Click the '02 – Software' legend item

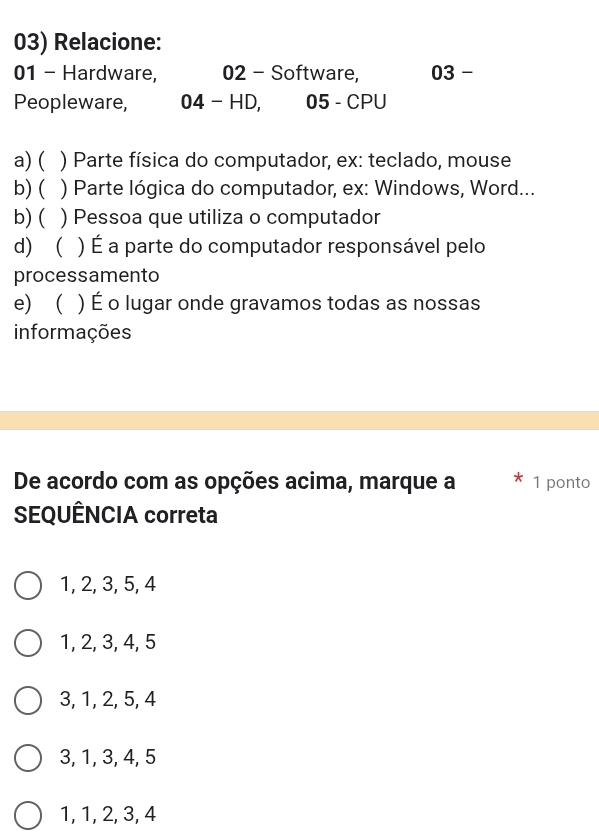tap(291, 73)
